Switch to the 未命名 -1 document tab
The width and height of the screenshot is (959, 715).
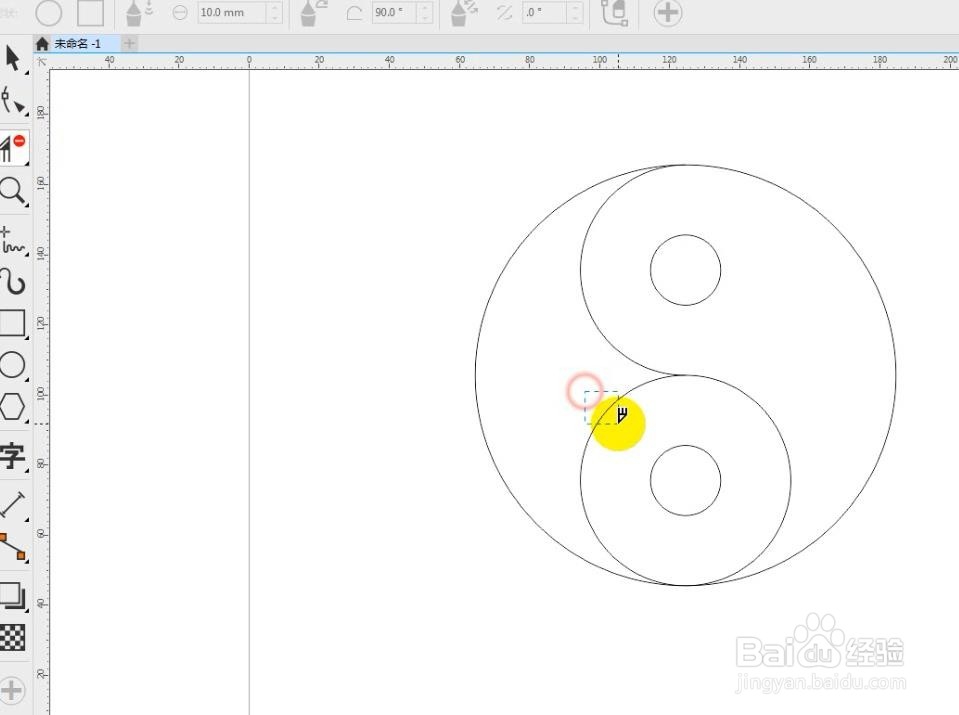click(x=77, y=43)
